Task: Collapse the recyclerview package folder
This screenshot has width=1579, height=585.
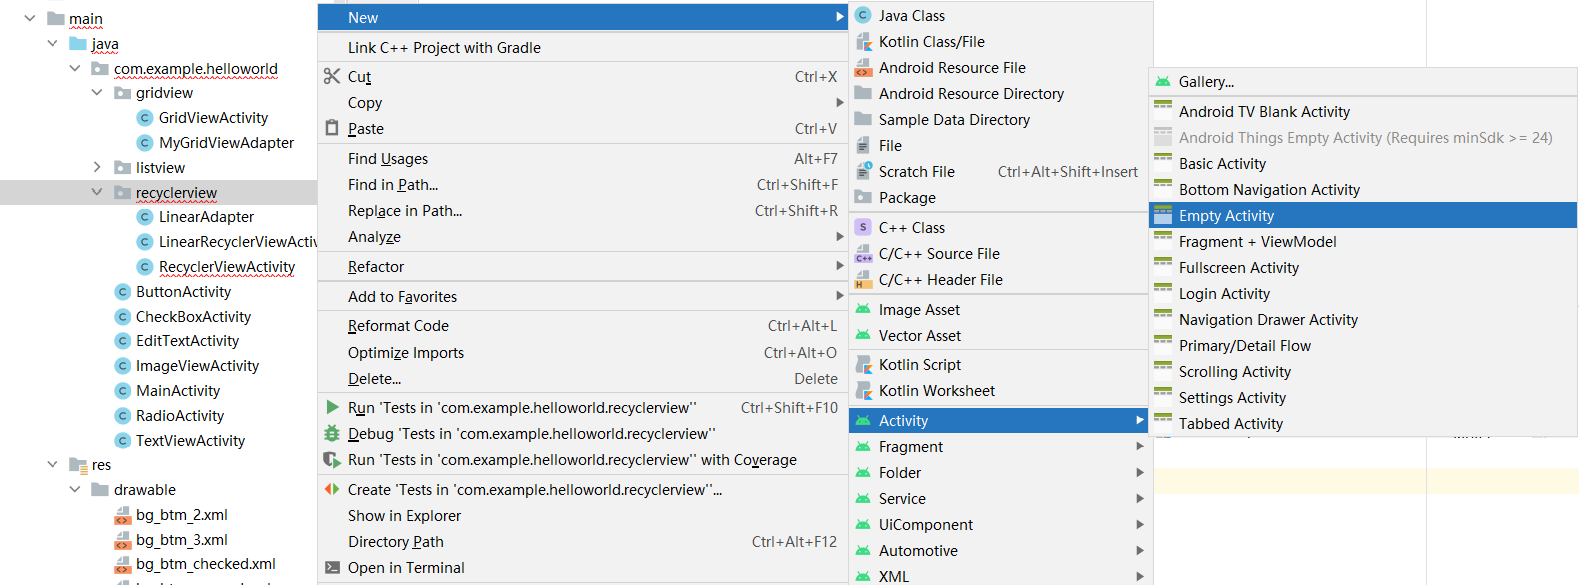Action: [x=97, y=192]
